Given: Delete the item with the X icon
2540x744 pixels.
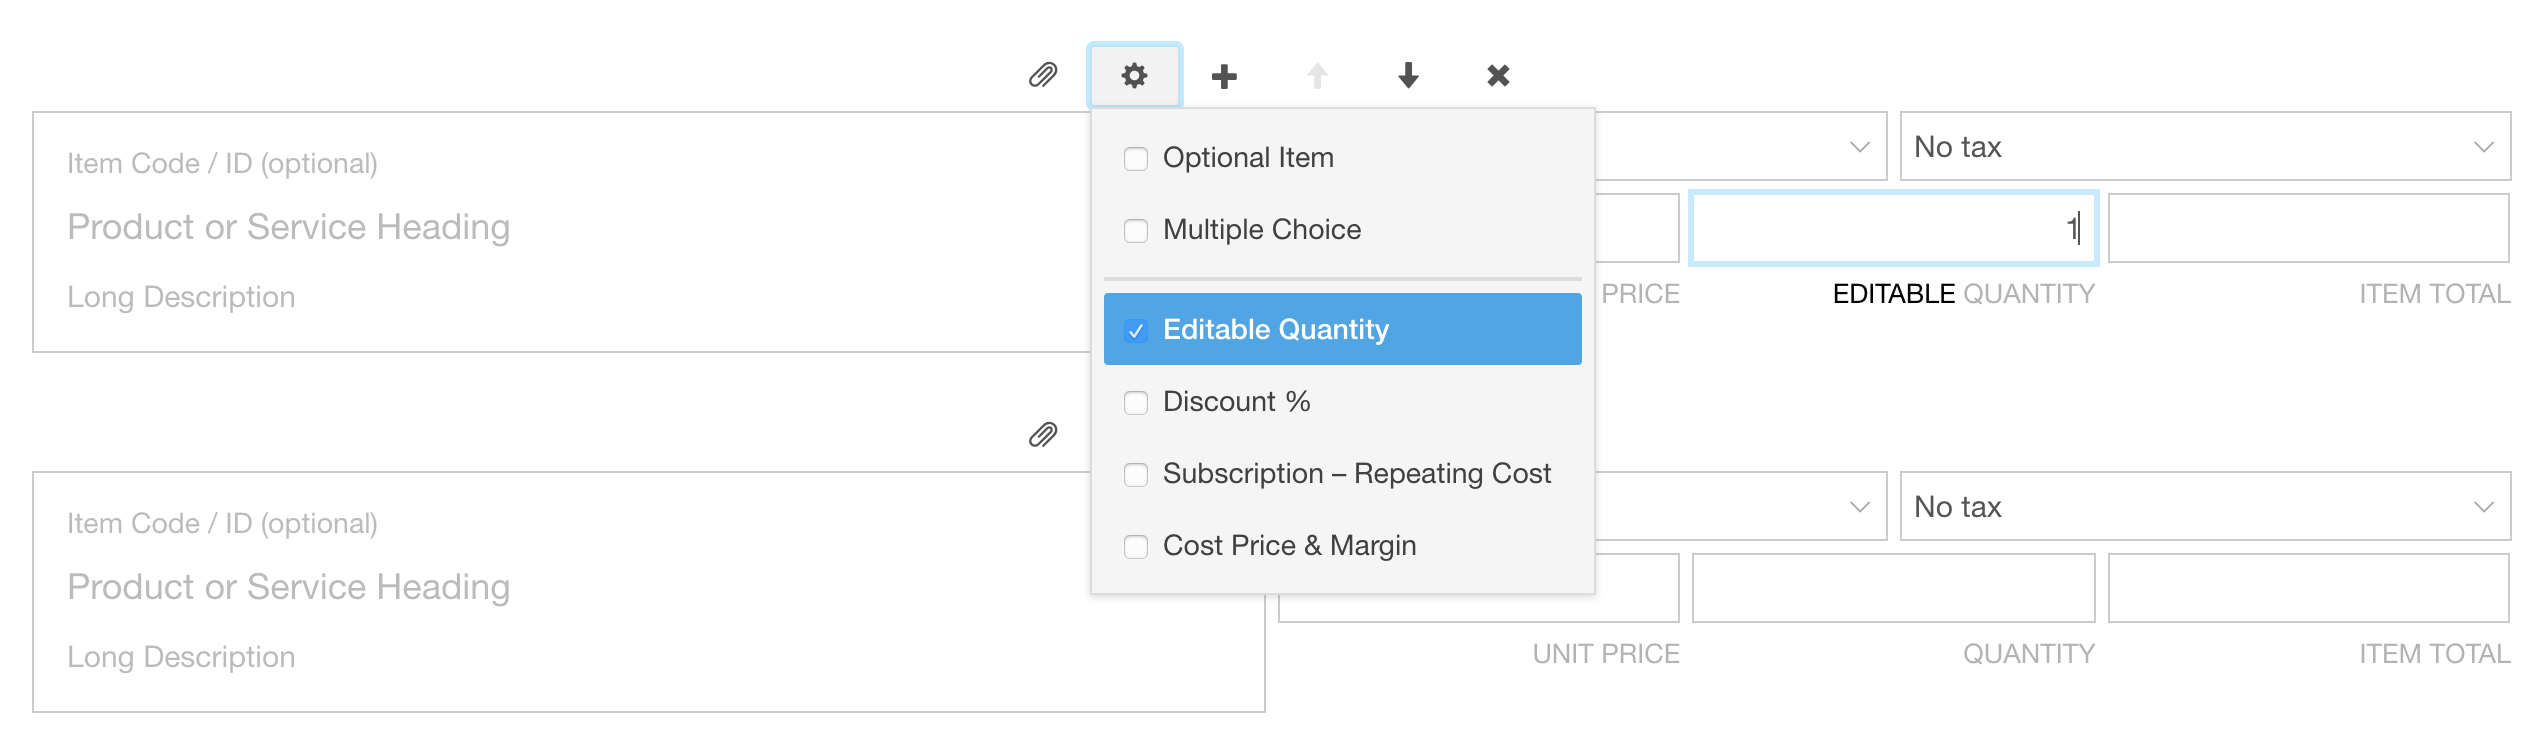Looking at the screenshot, I should tap(1498, 75).
